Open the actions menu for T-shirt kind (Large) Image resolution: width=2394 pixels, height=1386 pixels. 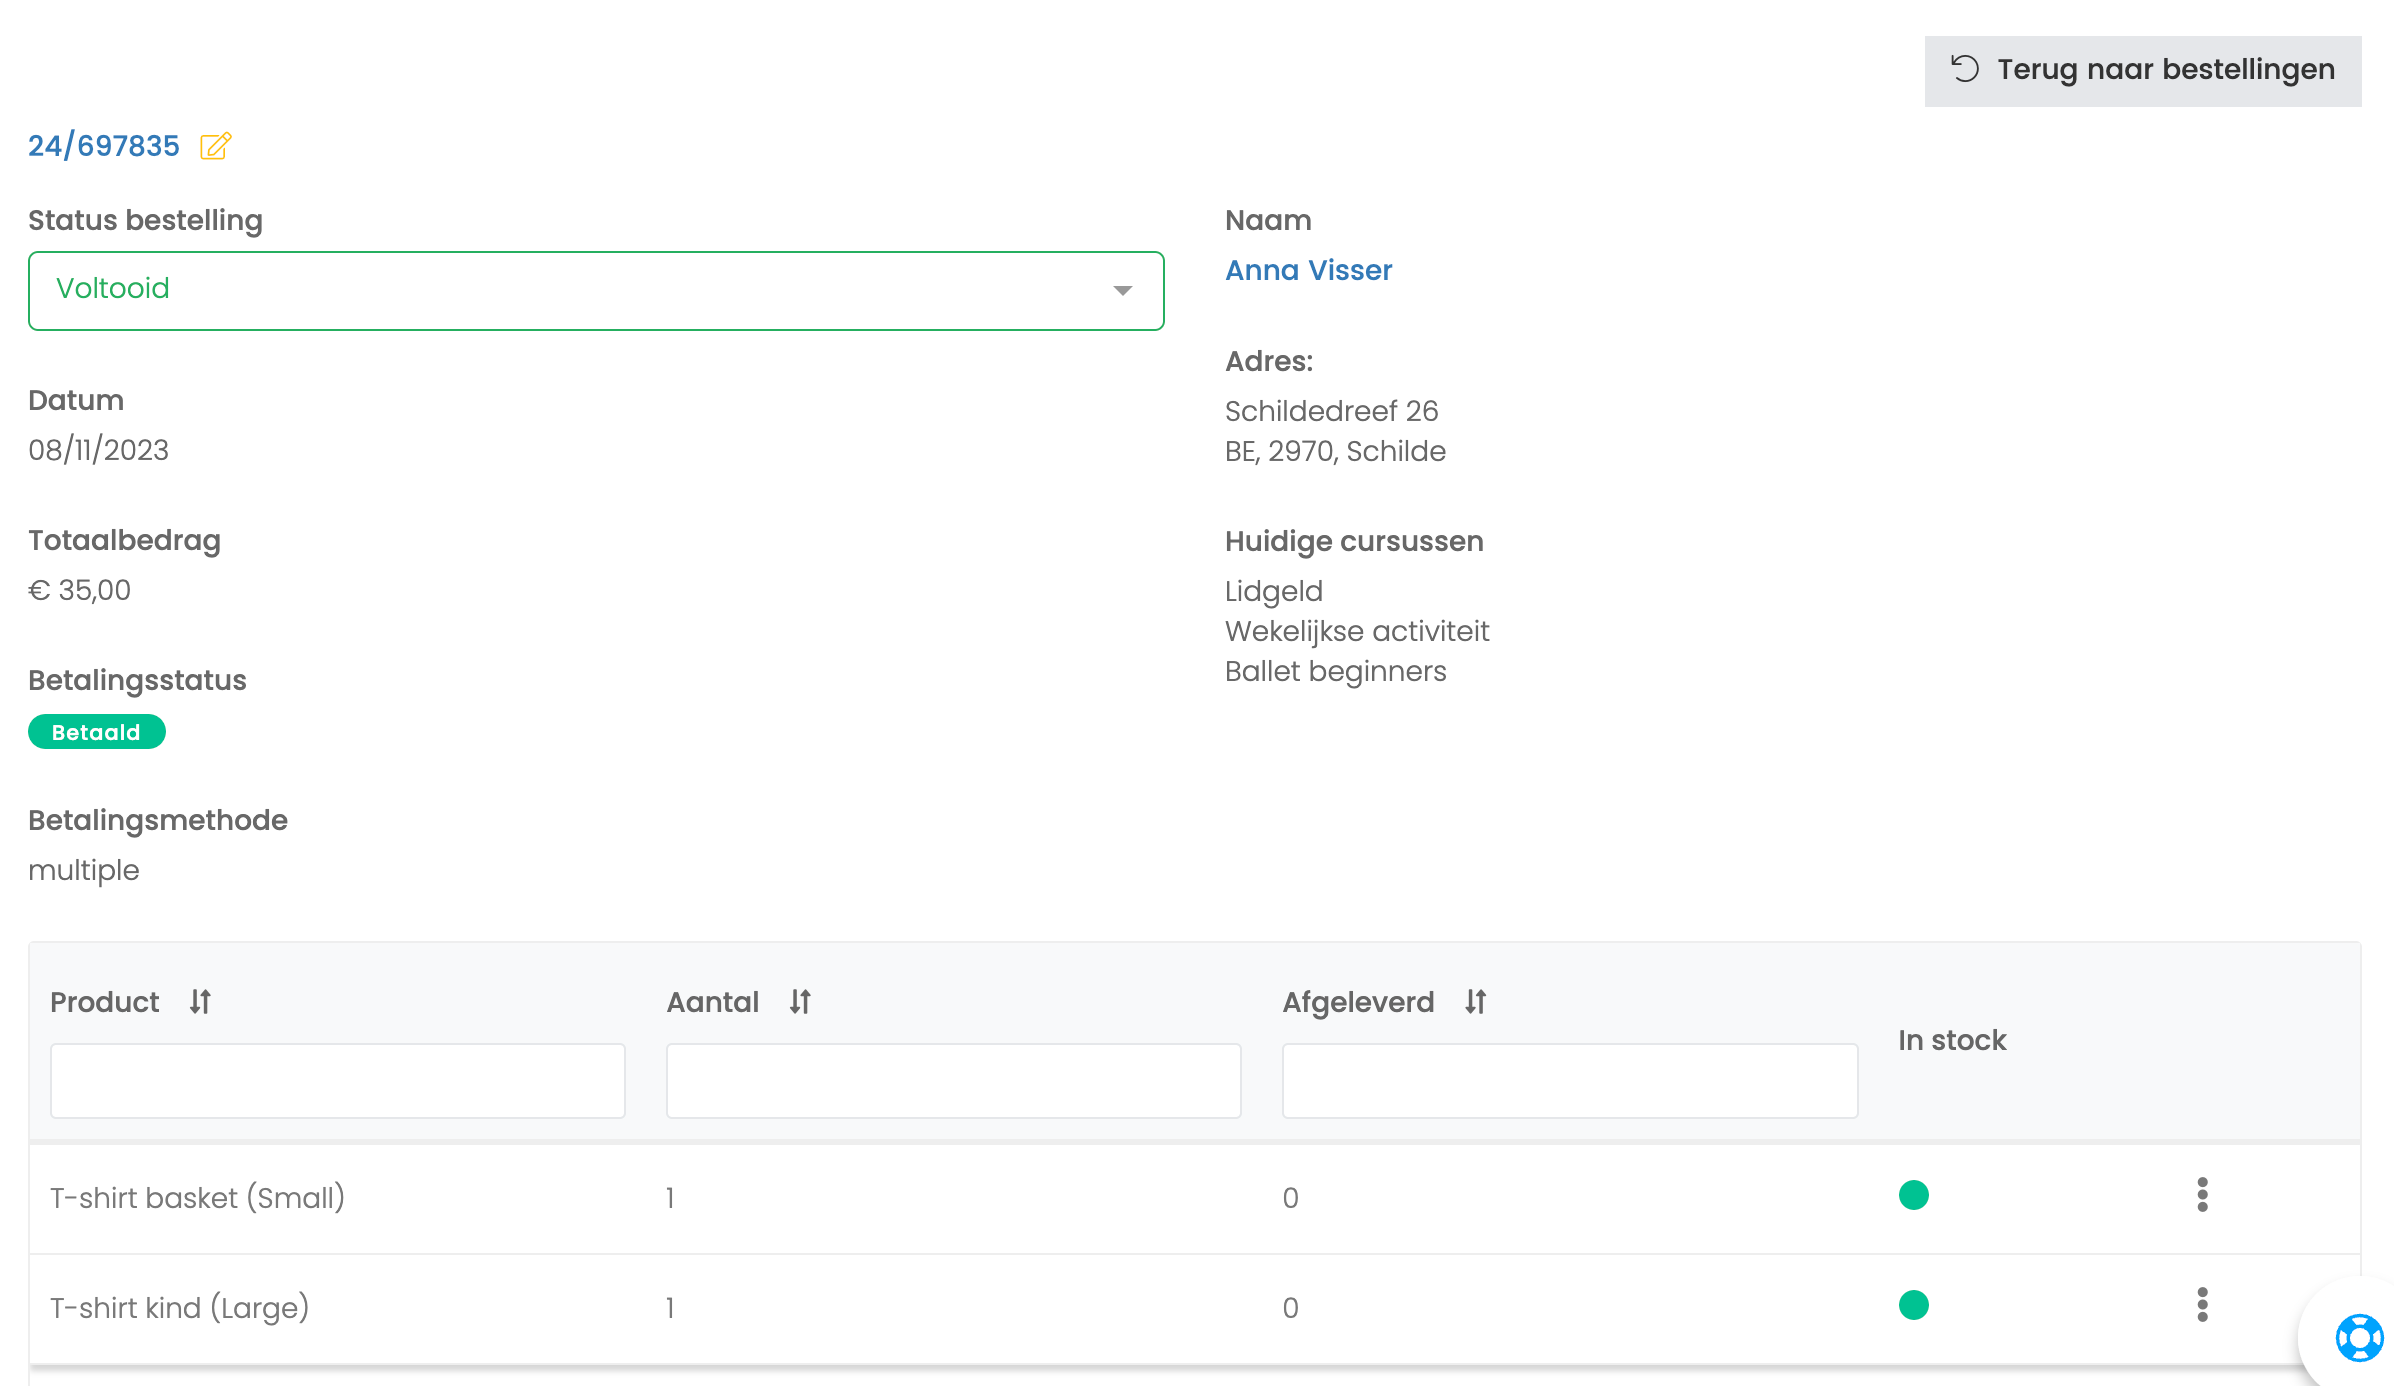tap(2202, 1305)
